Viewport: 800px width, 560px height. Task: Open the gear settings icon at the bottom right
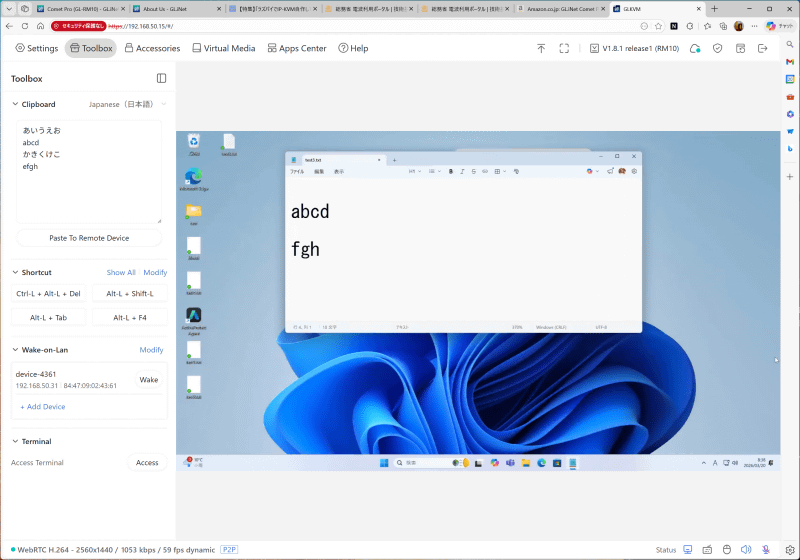tap(790, 550)
